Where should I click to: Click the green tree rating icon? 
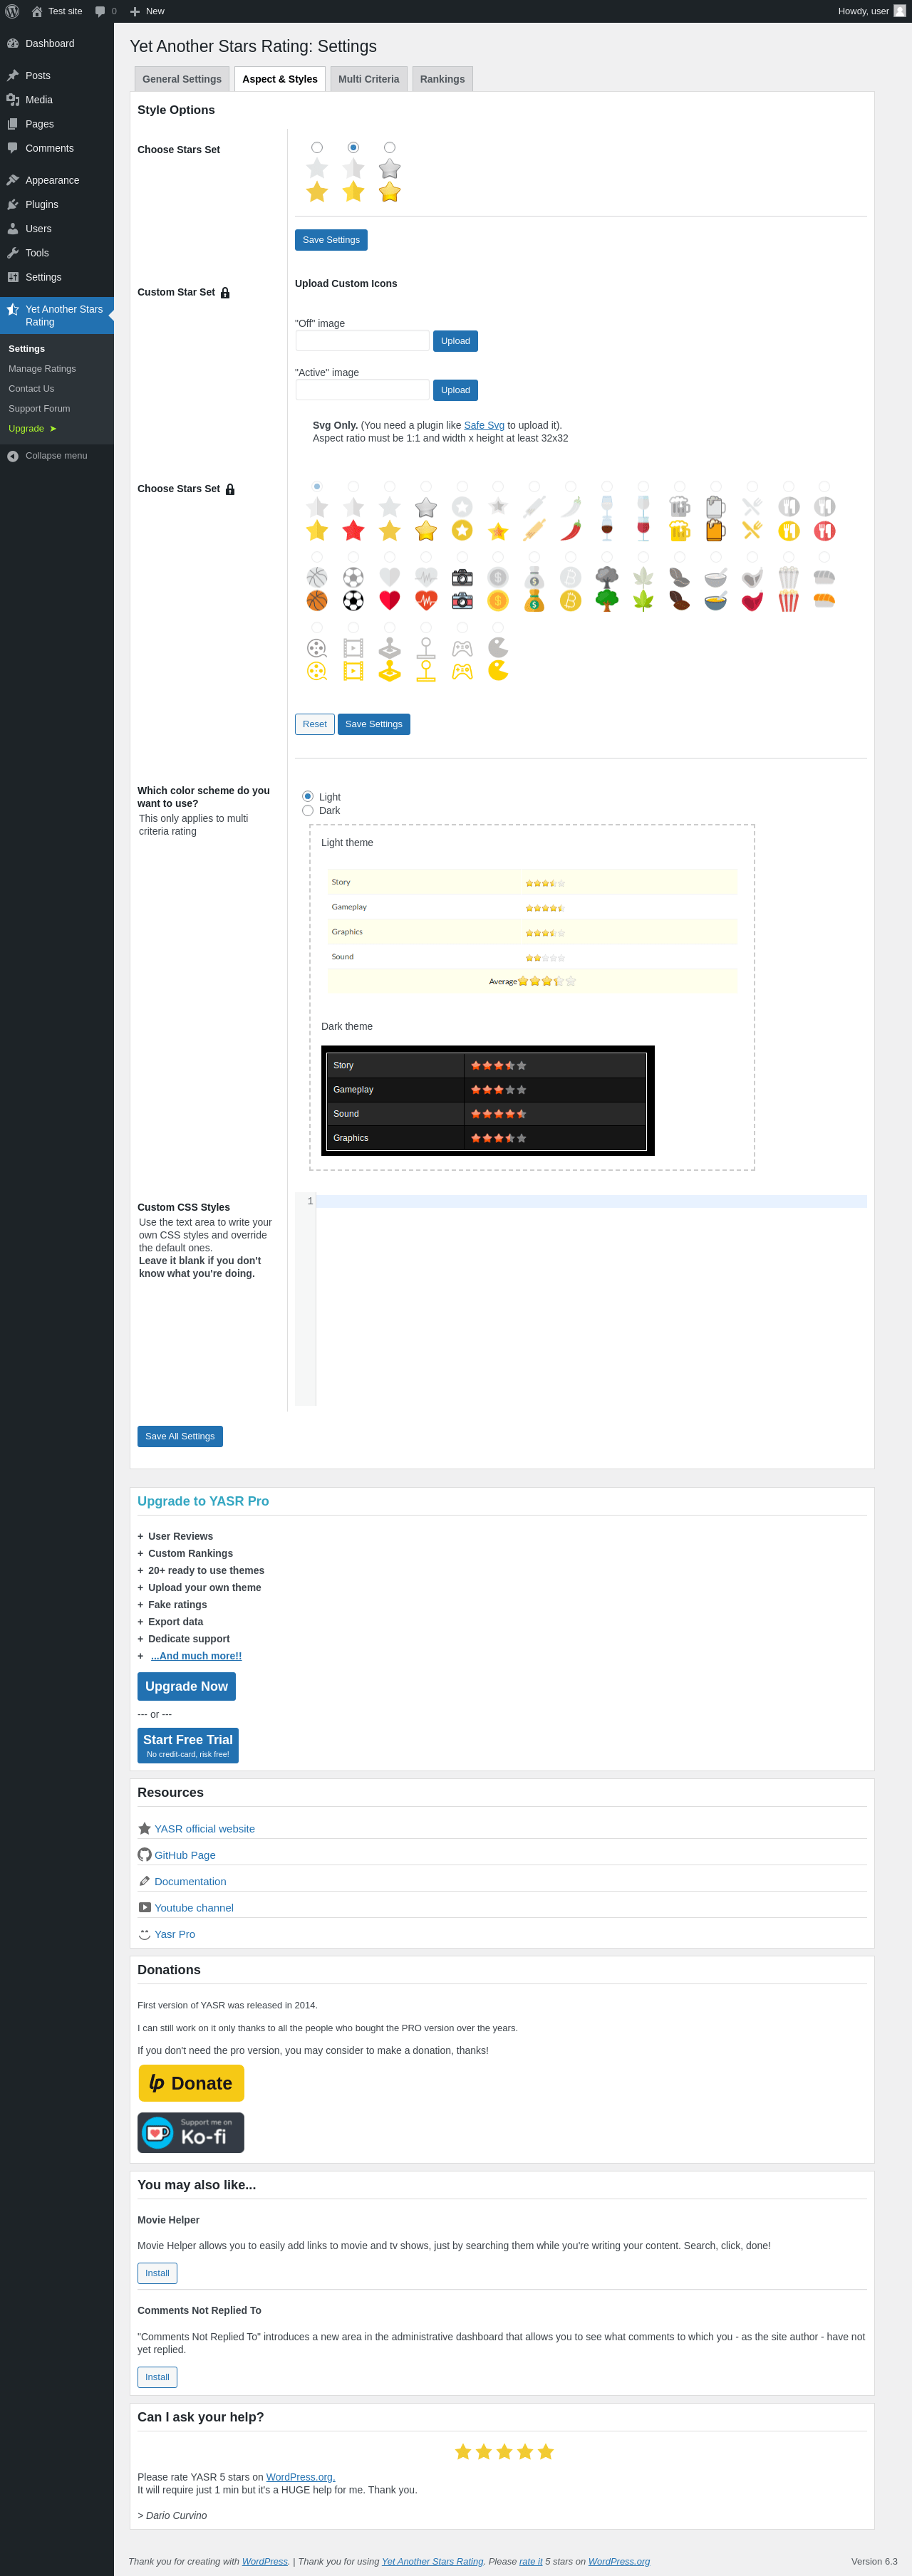(607, 600)
